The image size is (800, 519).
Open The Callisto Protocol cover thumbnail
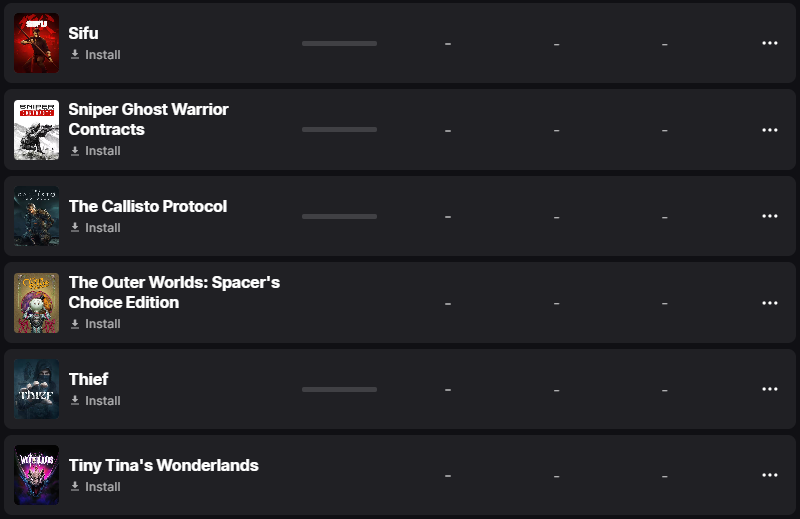(36, 216)
